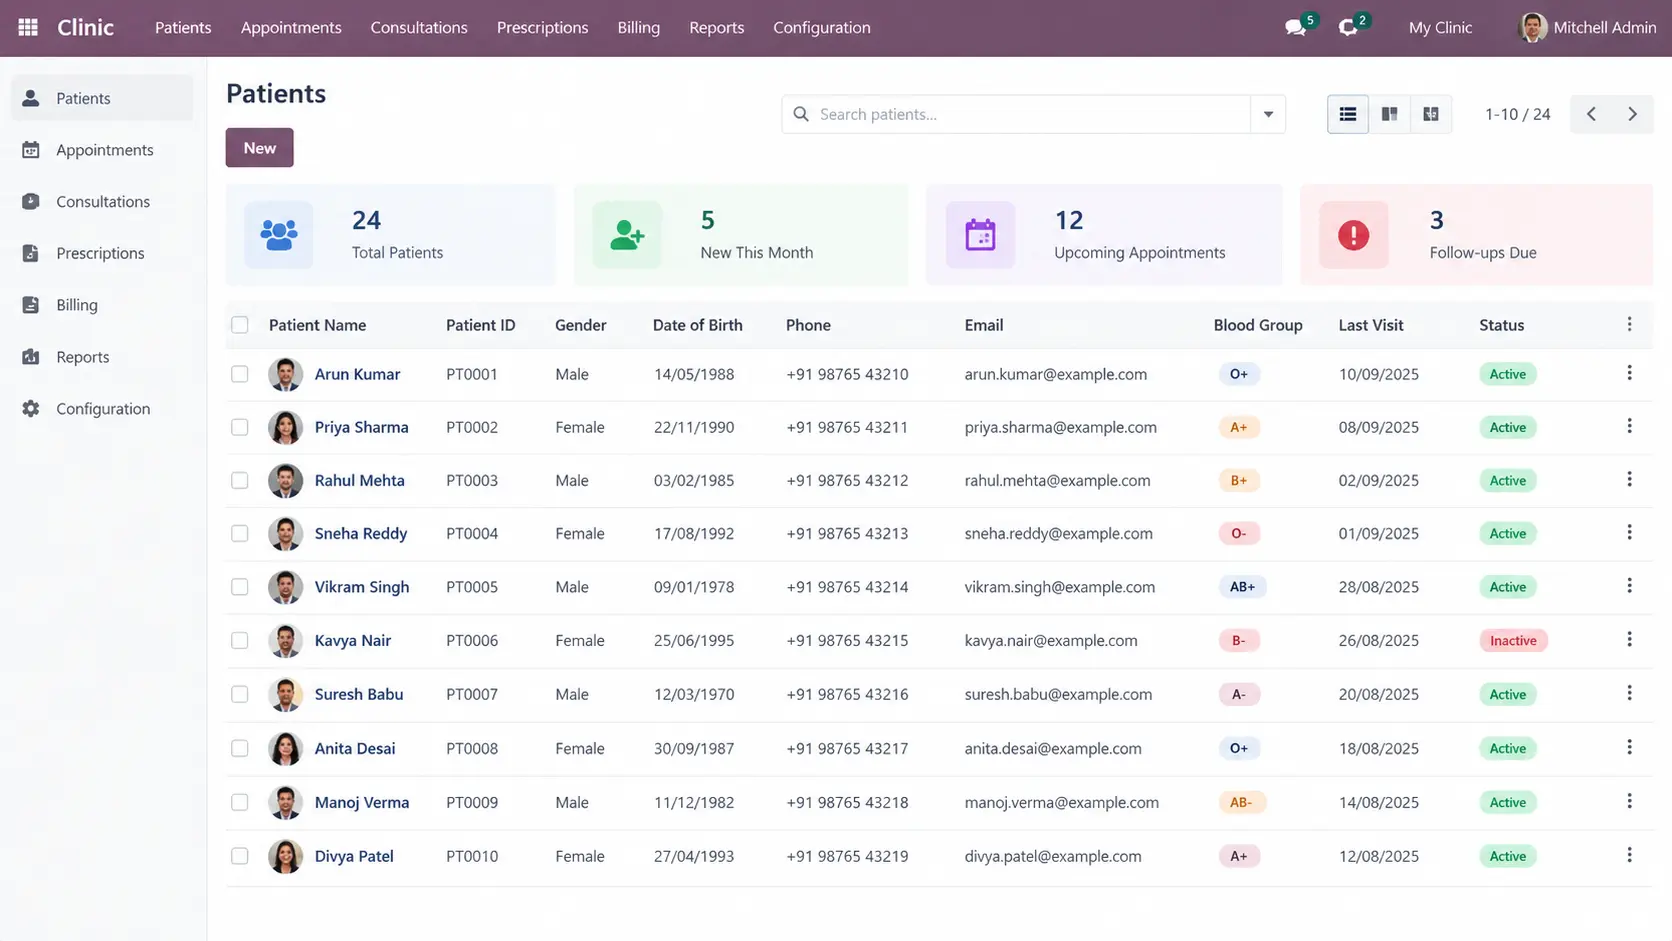Viewport: 1672px width, 941px height.
Task: Open Prescriptions in the sidebar
Action: pyautogui.click(x=102, y=253)
